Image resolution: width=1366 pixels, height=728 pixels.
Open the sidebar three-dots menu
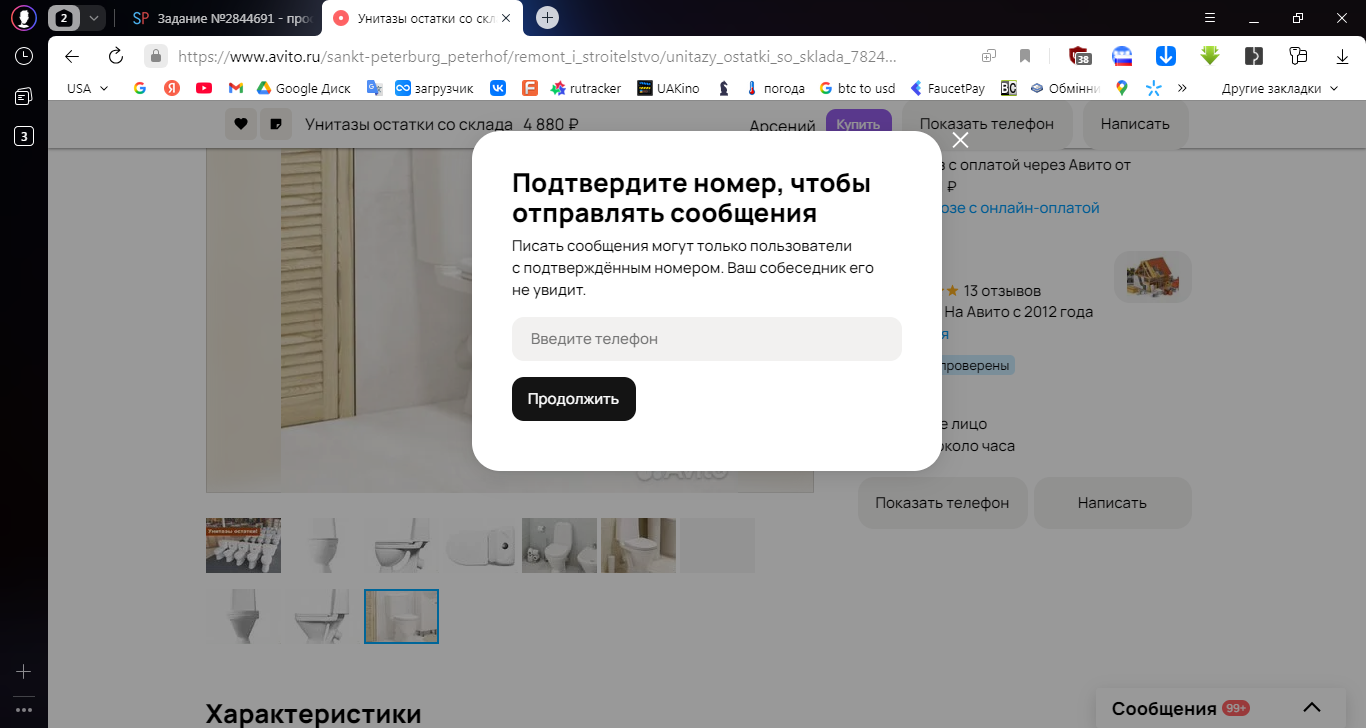pos(23,710)
